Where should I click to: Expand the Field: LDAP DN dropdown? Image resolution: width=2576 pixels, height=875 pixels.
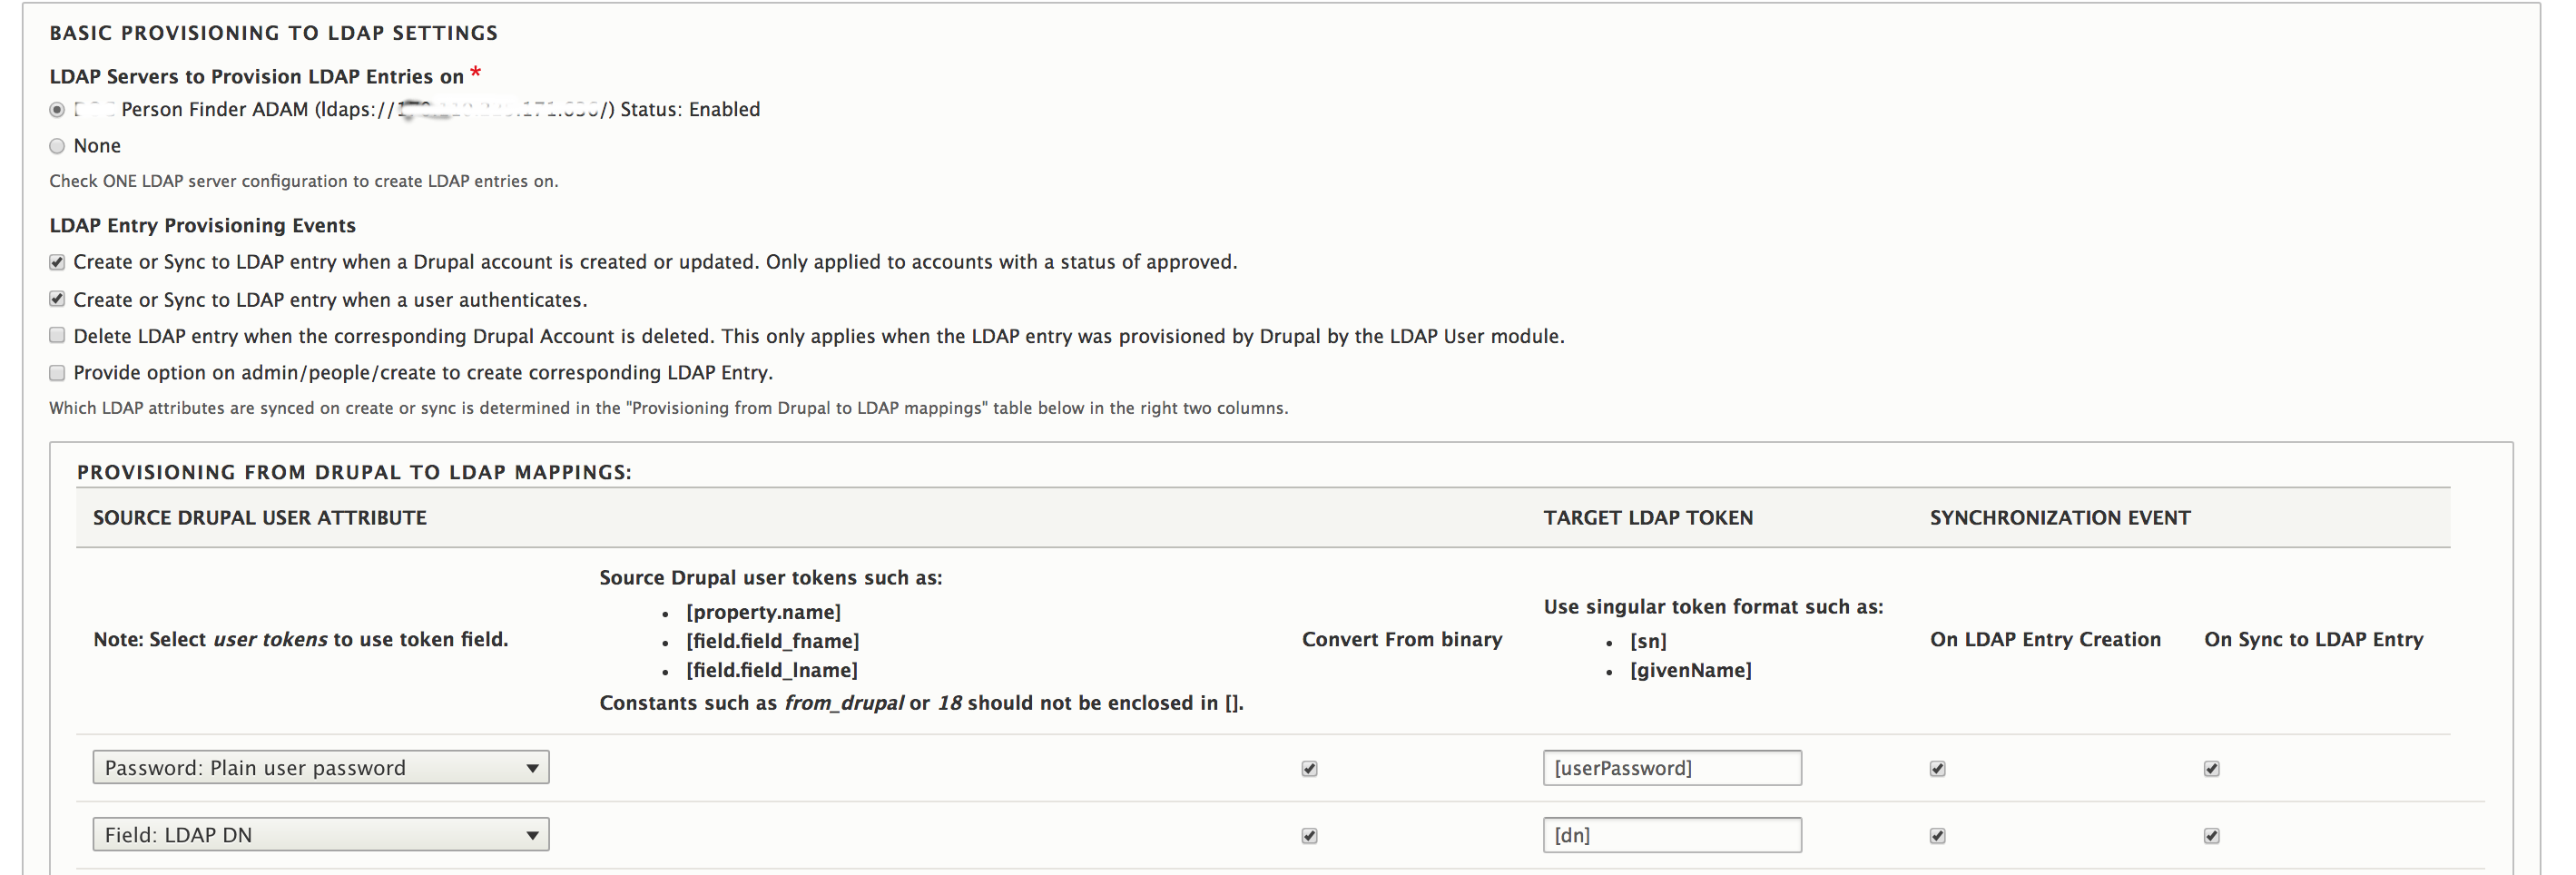[321, 835]
